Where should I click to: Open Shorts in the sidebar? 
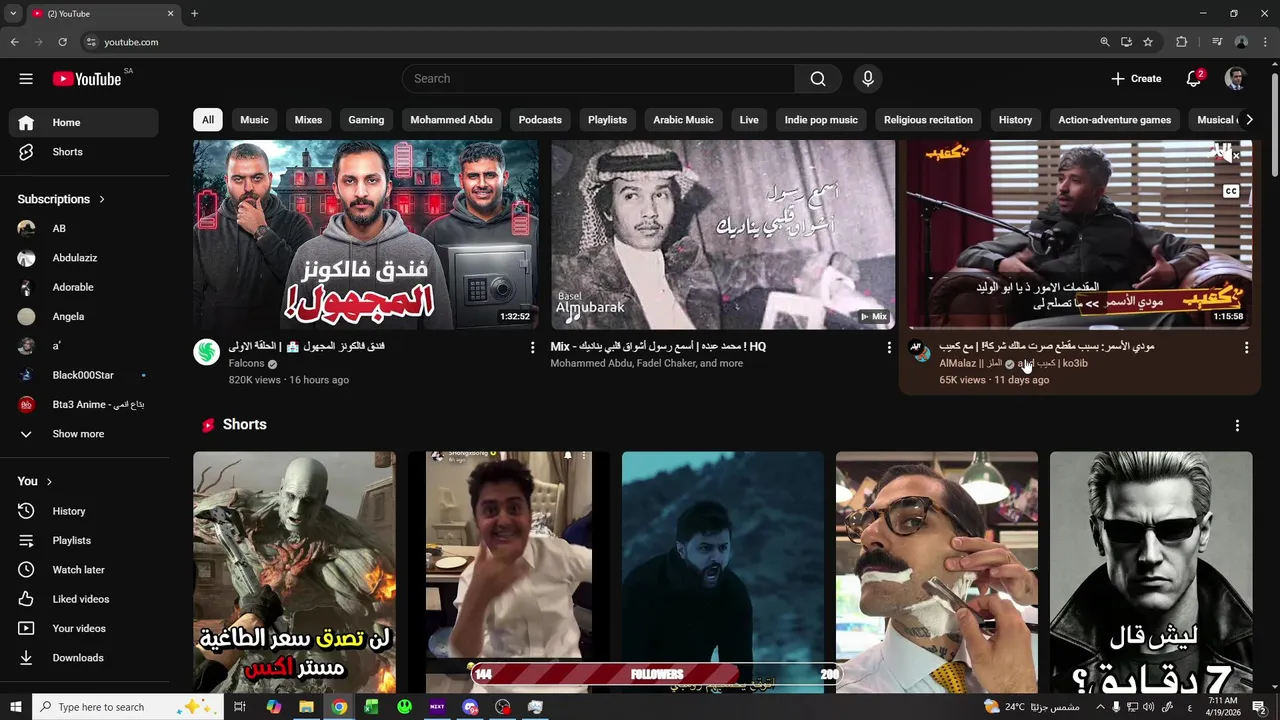click(x=84, y=152)
